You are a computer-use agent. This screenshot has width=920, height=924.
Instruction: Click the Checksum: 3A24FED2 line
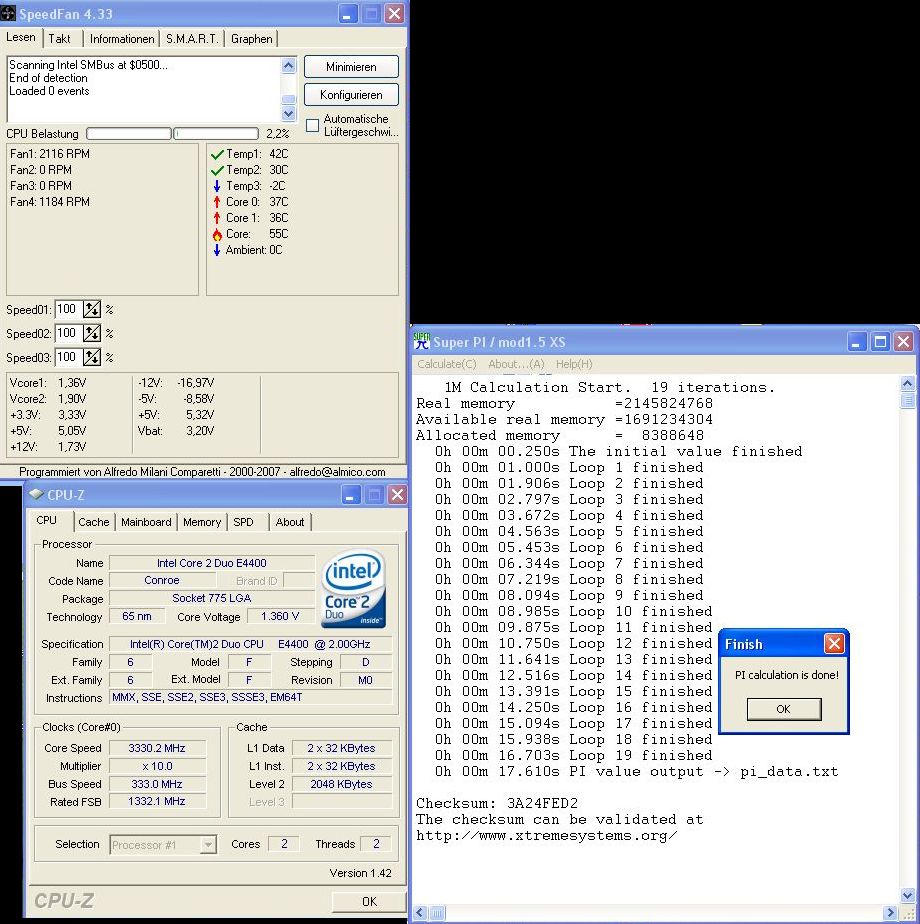(497, 804)
